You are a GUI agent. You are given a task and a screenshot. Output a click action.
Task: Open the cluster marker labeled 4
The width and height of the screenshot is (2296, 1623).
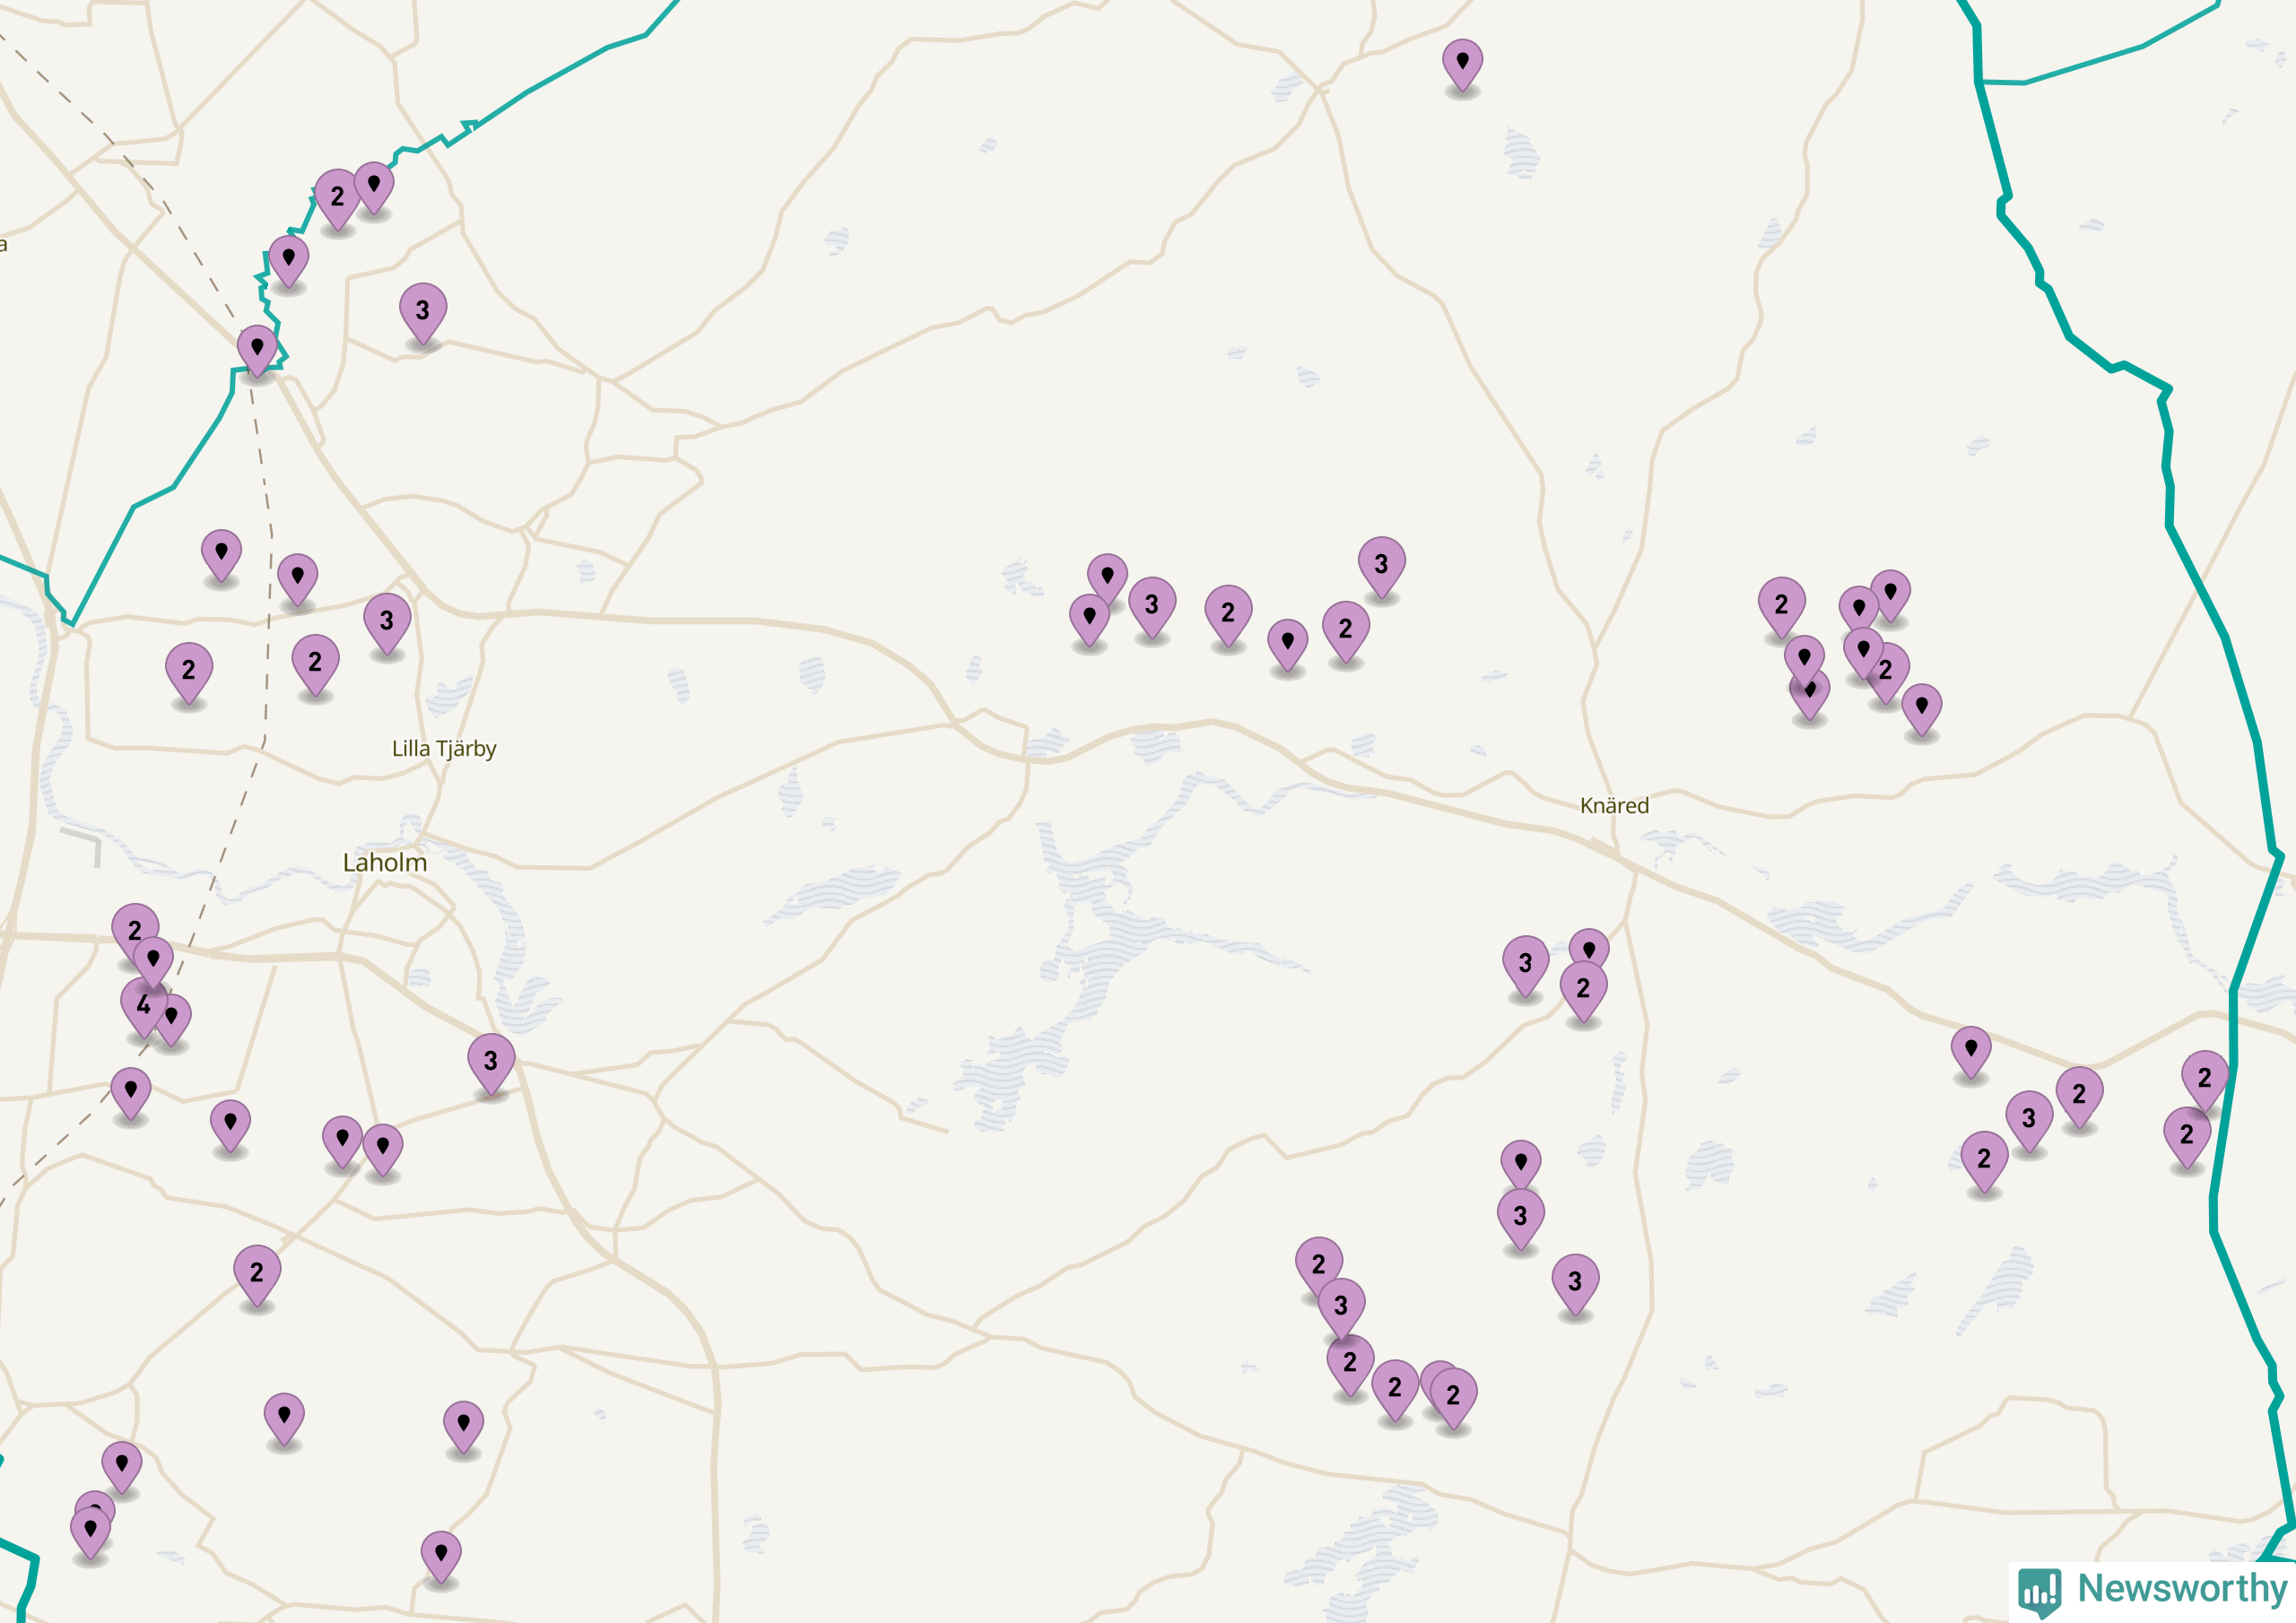tap(143, 1005)
